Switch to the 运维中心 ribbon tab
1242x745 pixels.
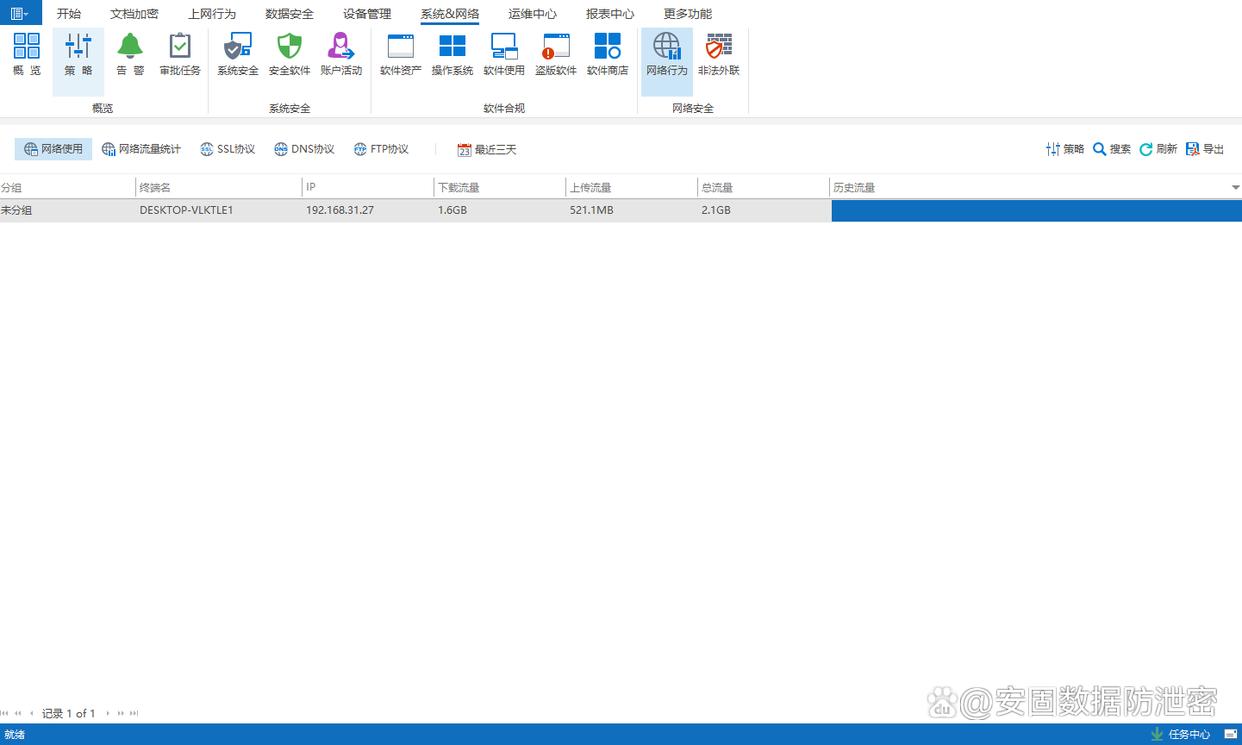point(532,14)
